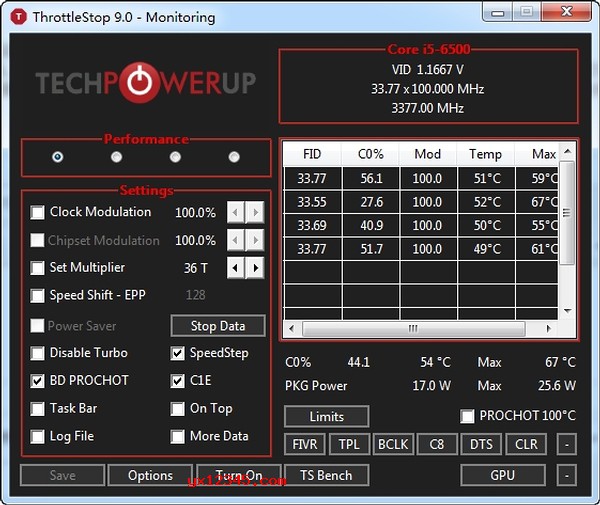The height and width of the screenshot is (505, 600).
Task: Select the third Performance profile radio button
Action: [175, 157]
